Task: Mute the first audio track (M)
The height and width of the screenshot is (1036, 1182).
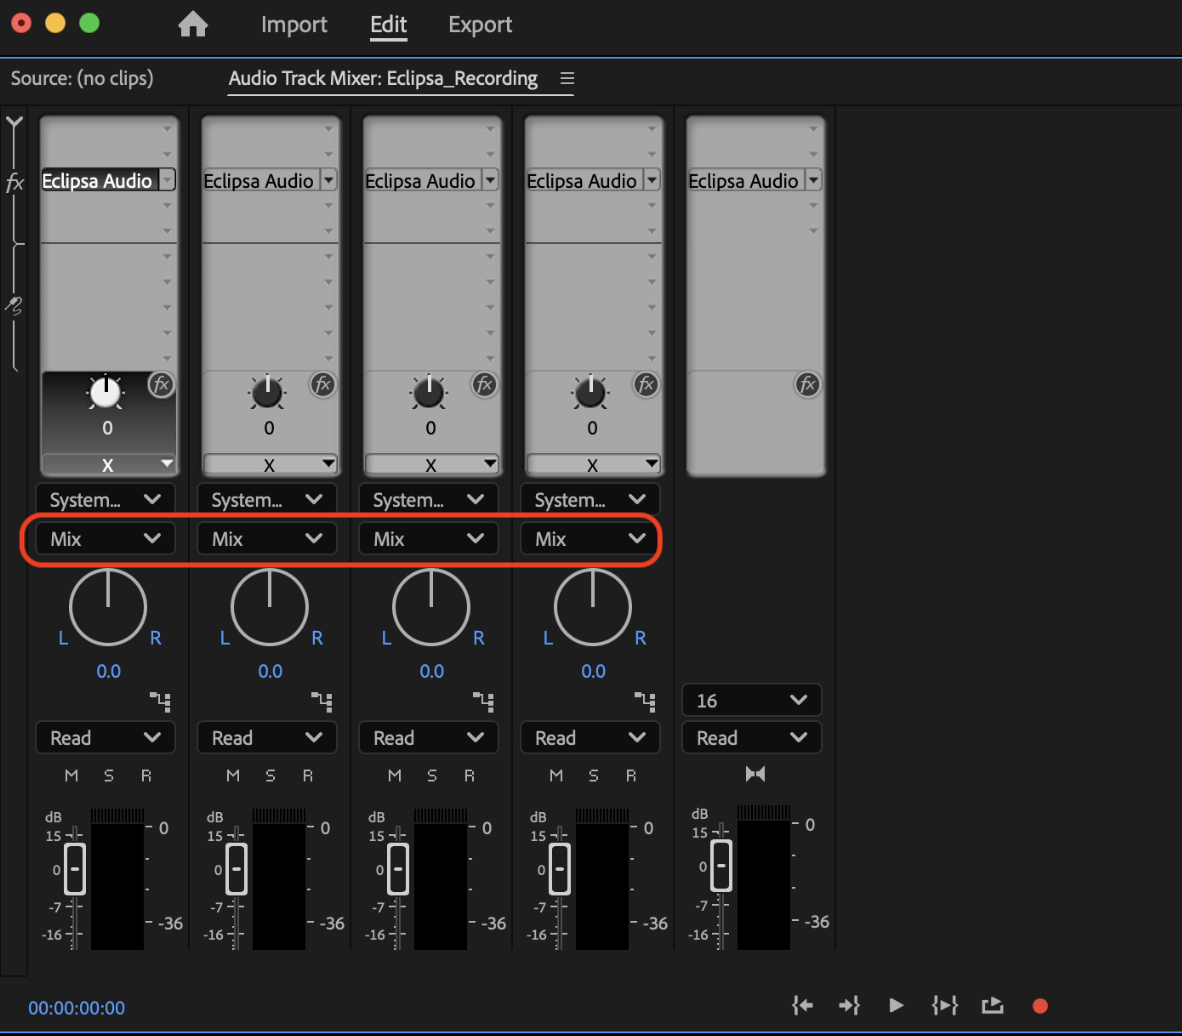Action: click(71, 775)
